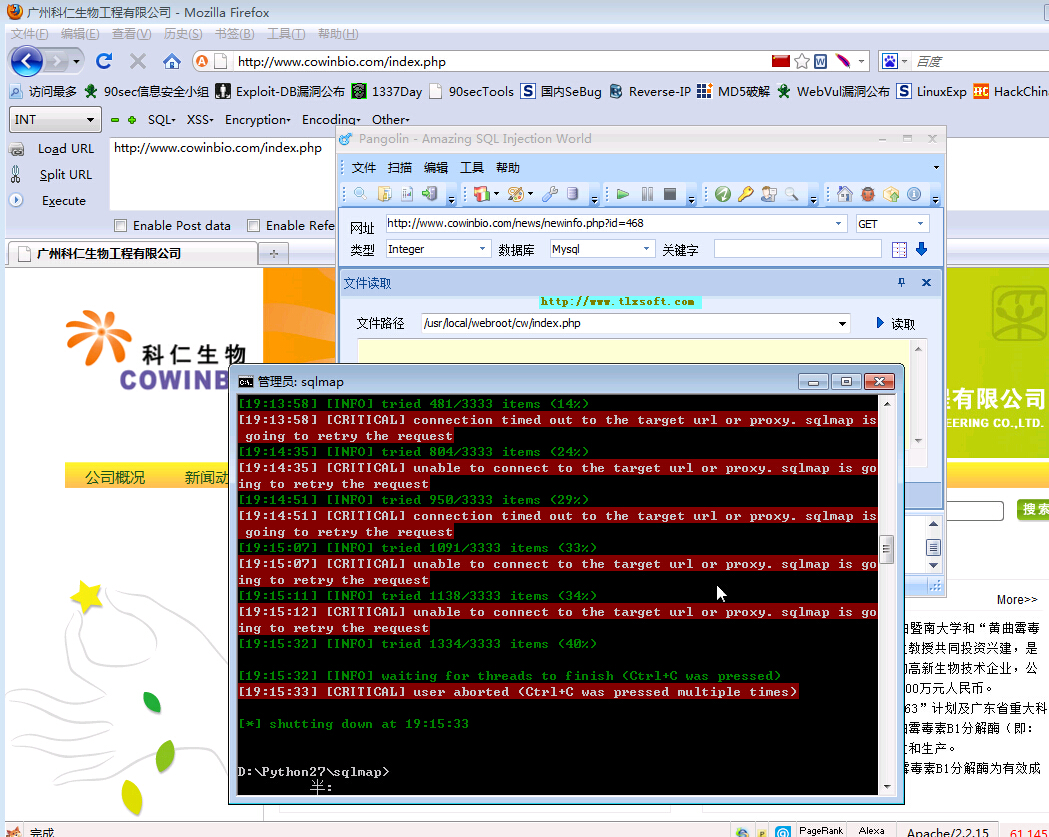
Task: Open Pangolin 工具 menu
Action: (472, 167)
